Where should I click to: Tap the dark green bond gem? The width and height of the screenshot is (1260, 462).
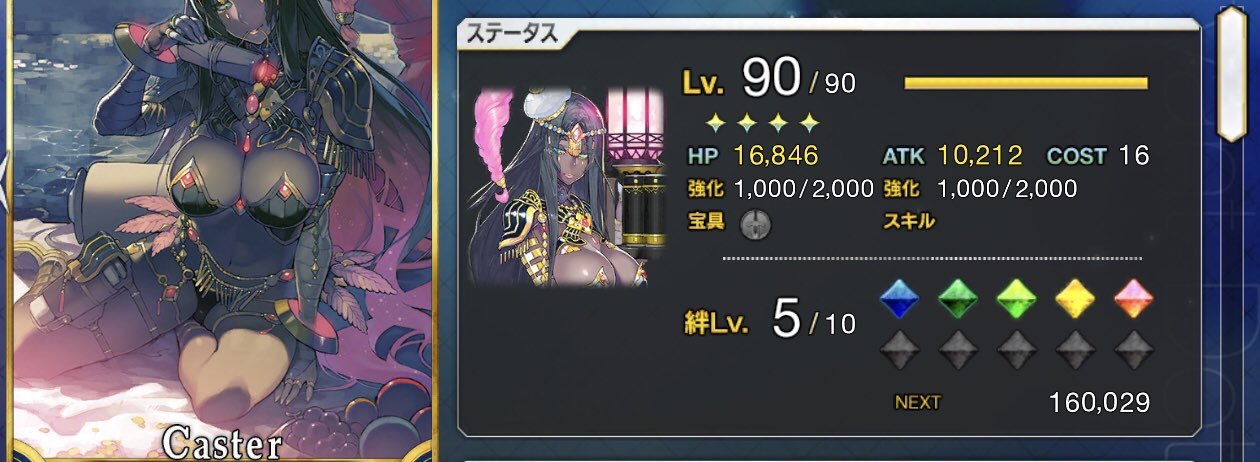958,297
